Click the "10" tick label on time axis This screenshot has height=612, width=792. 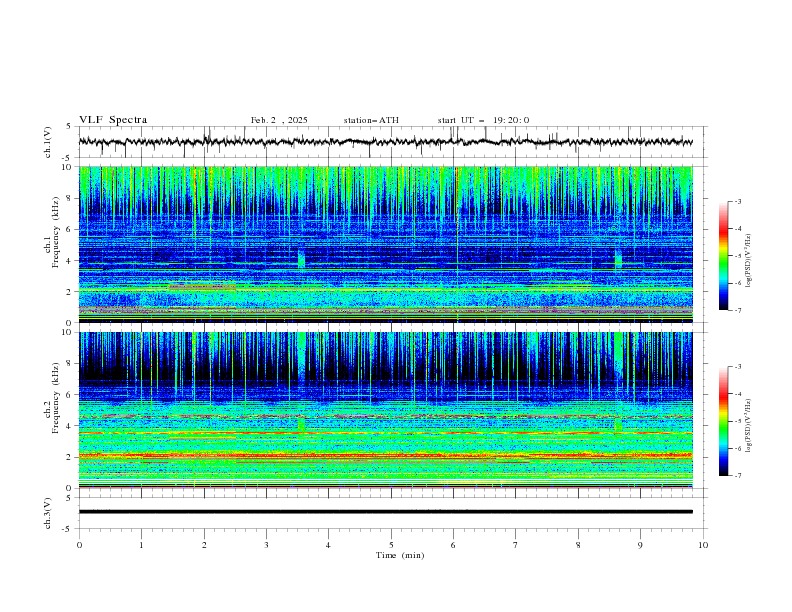pyautogui.click(x=703, y=545)
